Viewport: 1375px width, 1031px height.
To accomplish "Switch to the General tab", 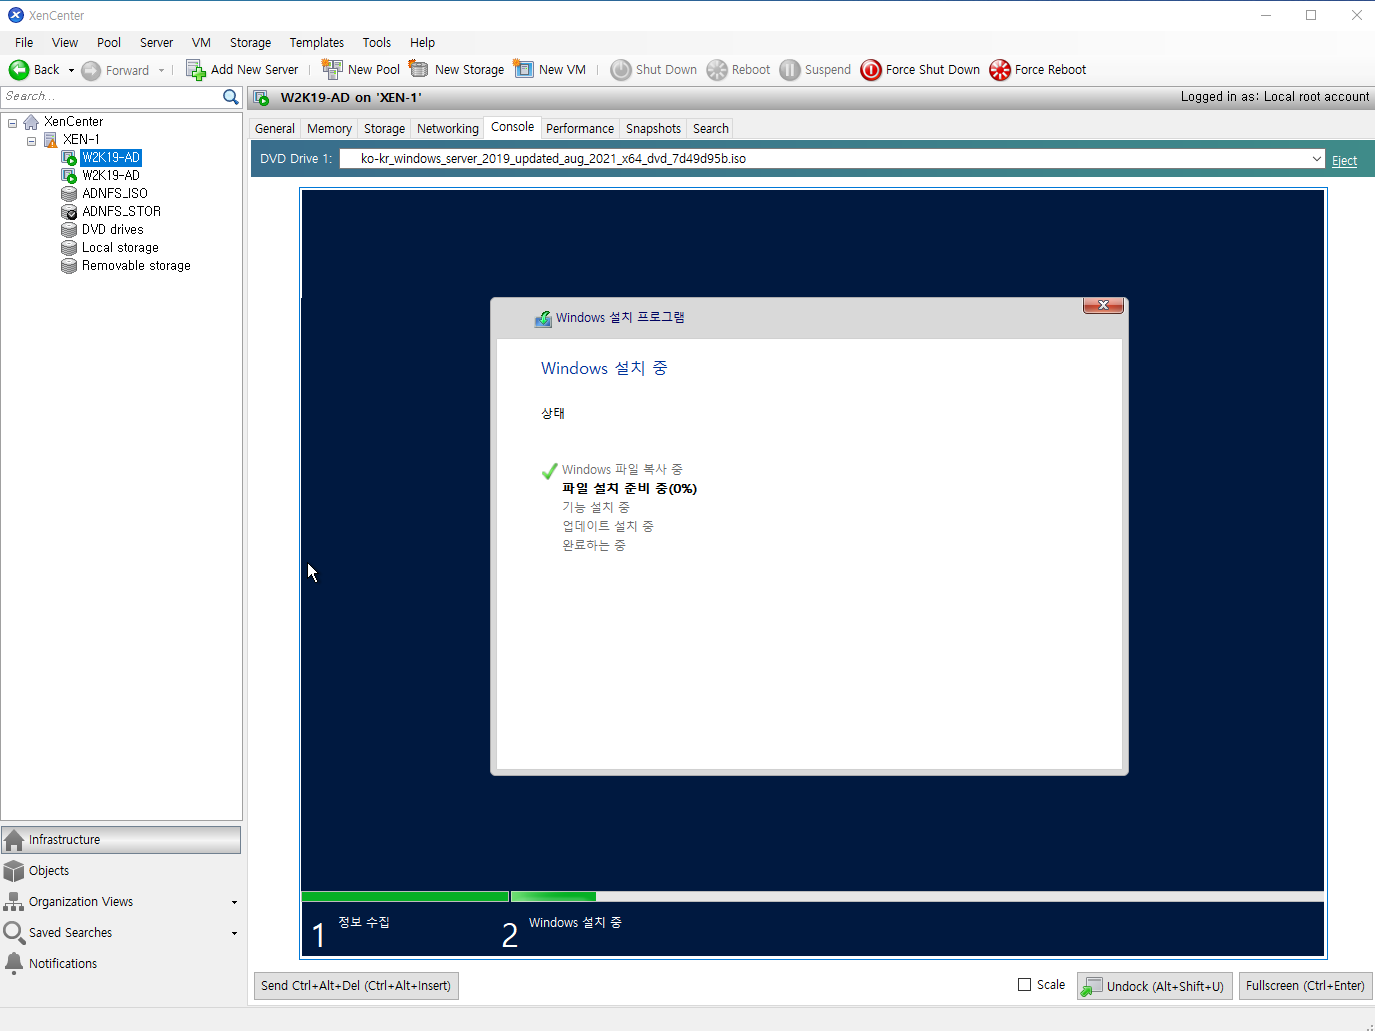I will pos(275,129).
